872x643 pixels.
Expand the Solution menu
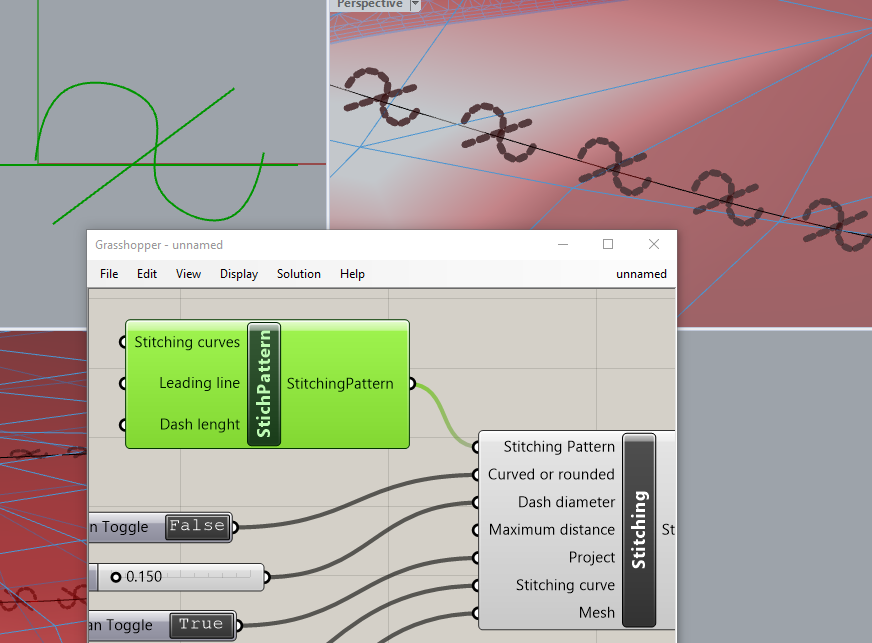point(298,274)
